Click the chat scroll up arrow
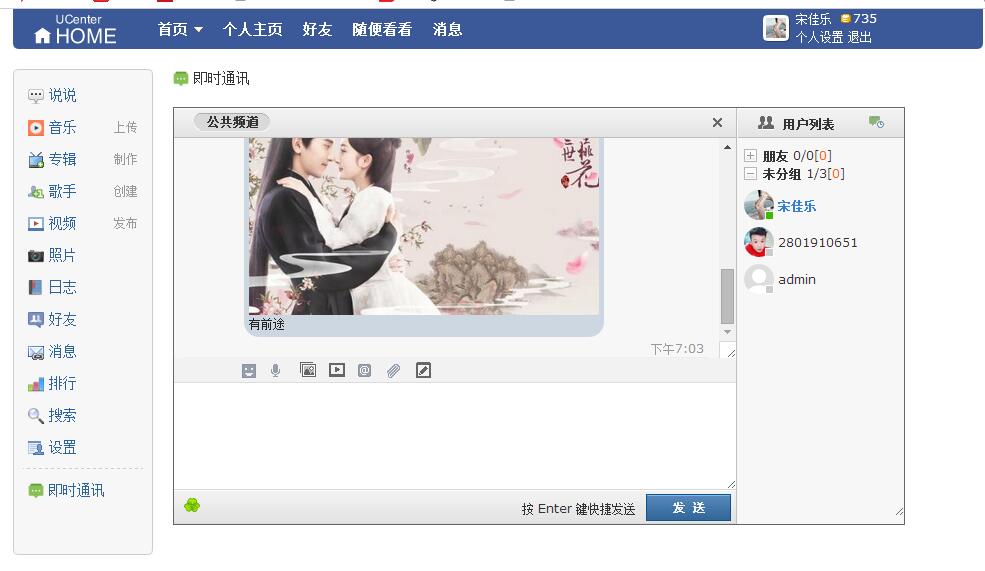Image resolution: width=985 pixels, height=571 pixels. [727, 148]
